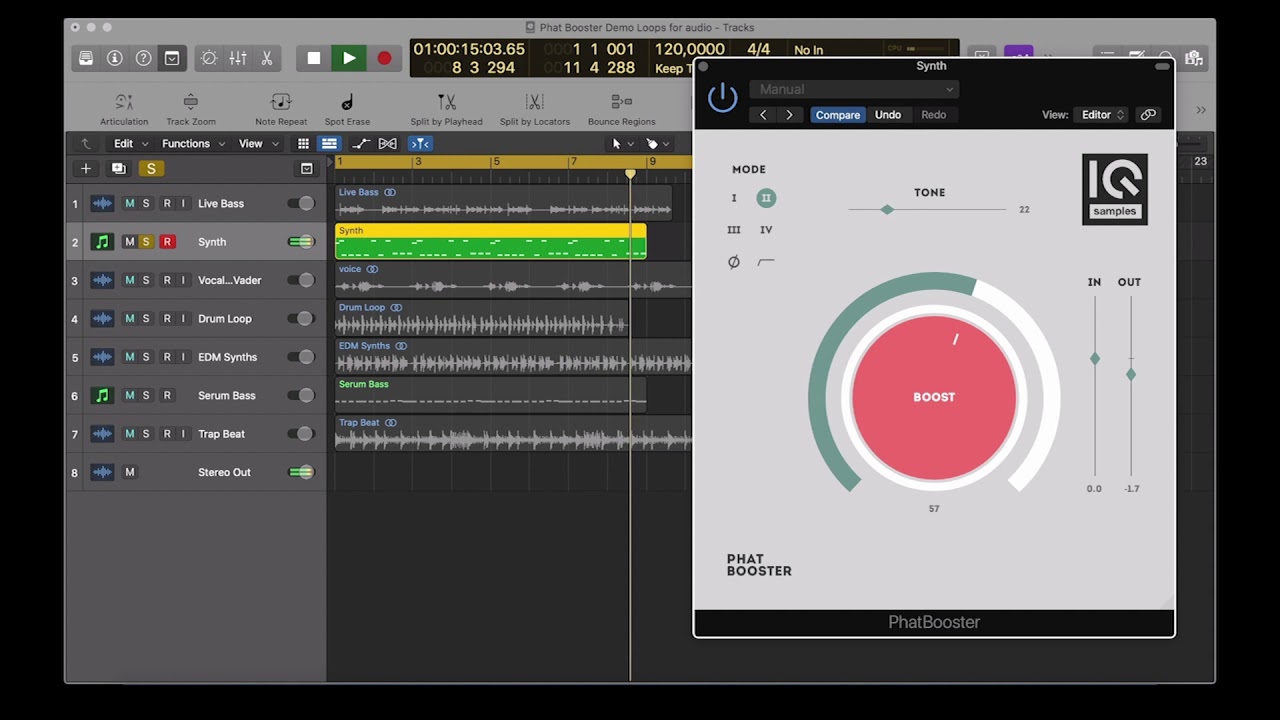Viewport: 1280px width, 720px height.
Task: Open track header options dropdown icon
Action: (307, 169)
